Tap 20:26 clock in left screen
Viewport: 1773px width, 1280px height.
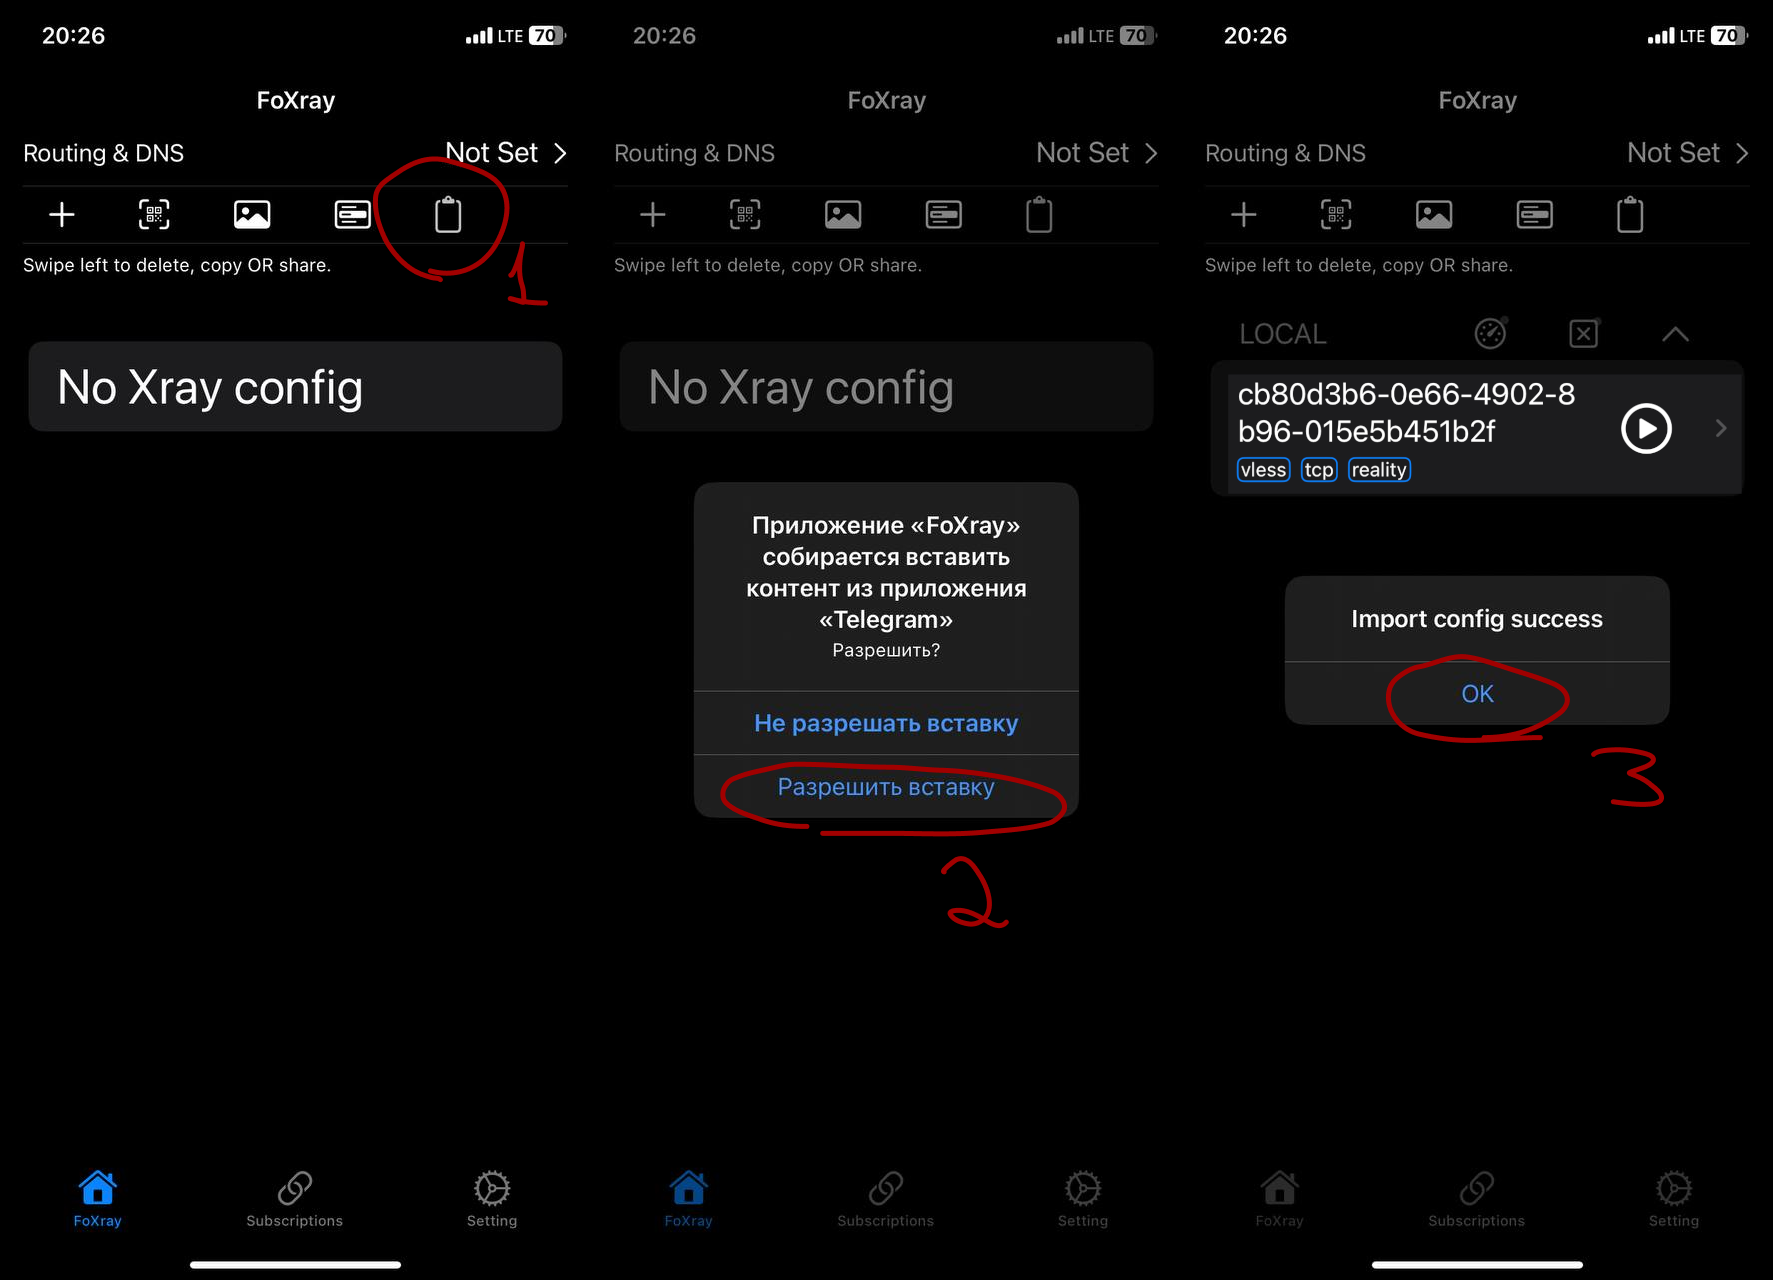73,36
